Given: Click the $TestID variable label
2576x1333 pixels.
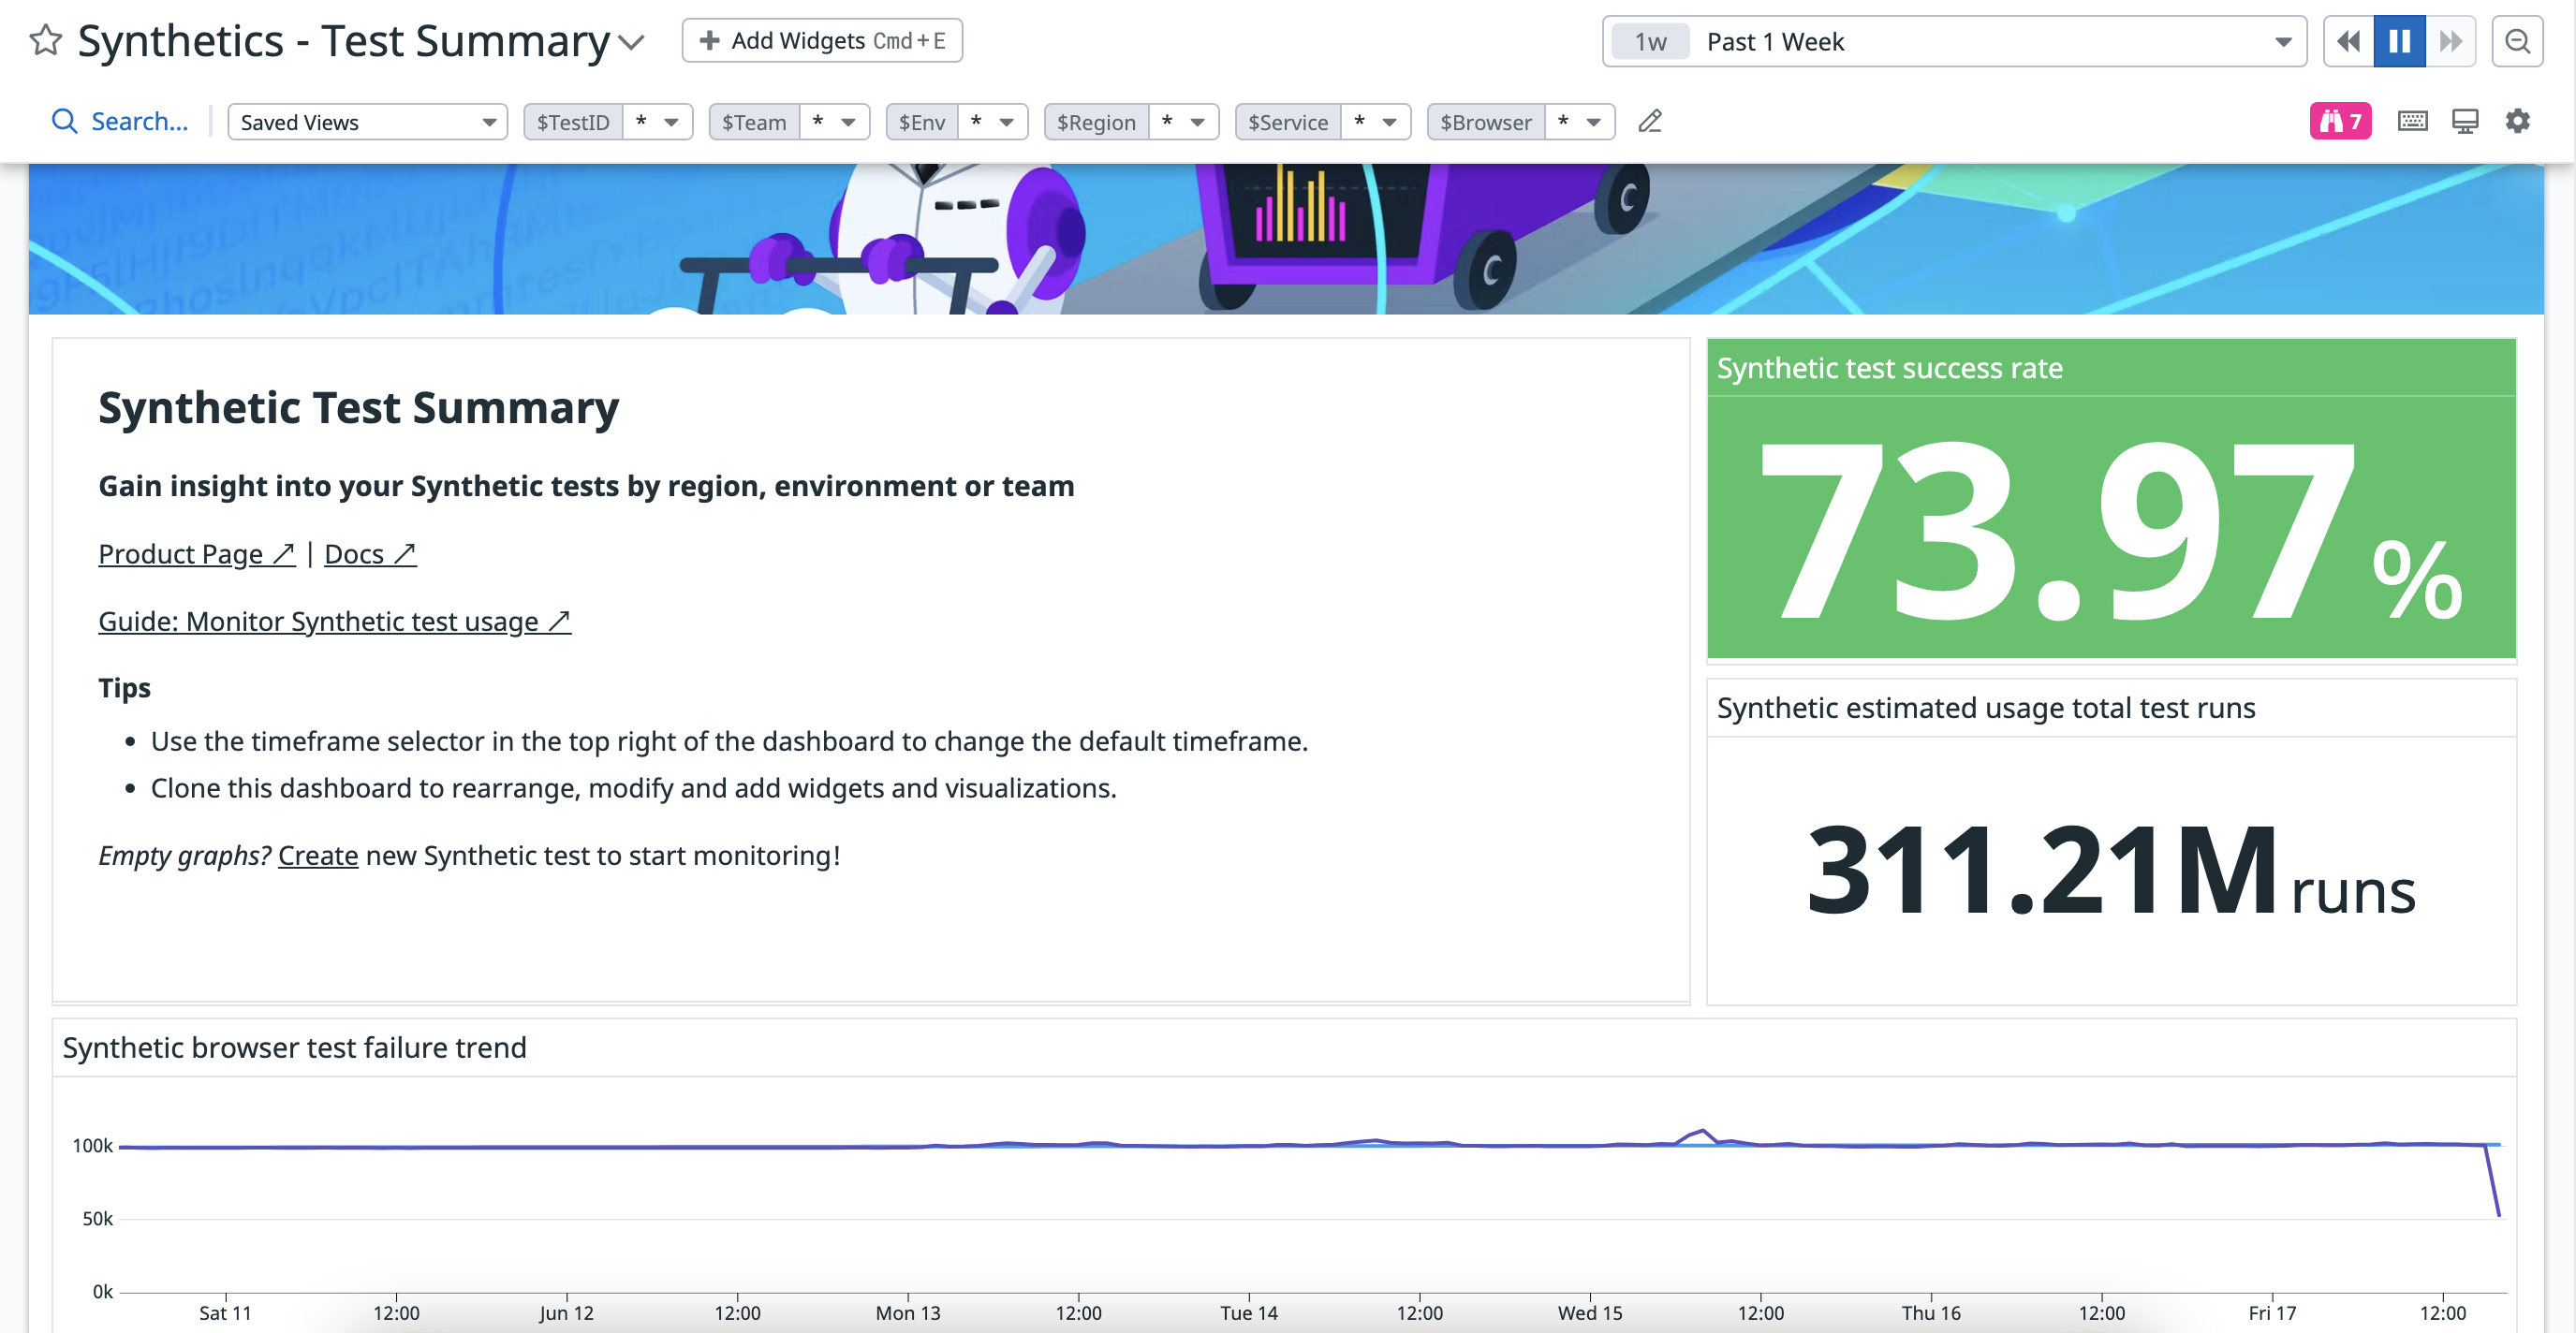Looking at the screenshot, I should coord(573,122).
